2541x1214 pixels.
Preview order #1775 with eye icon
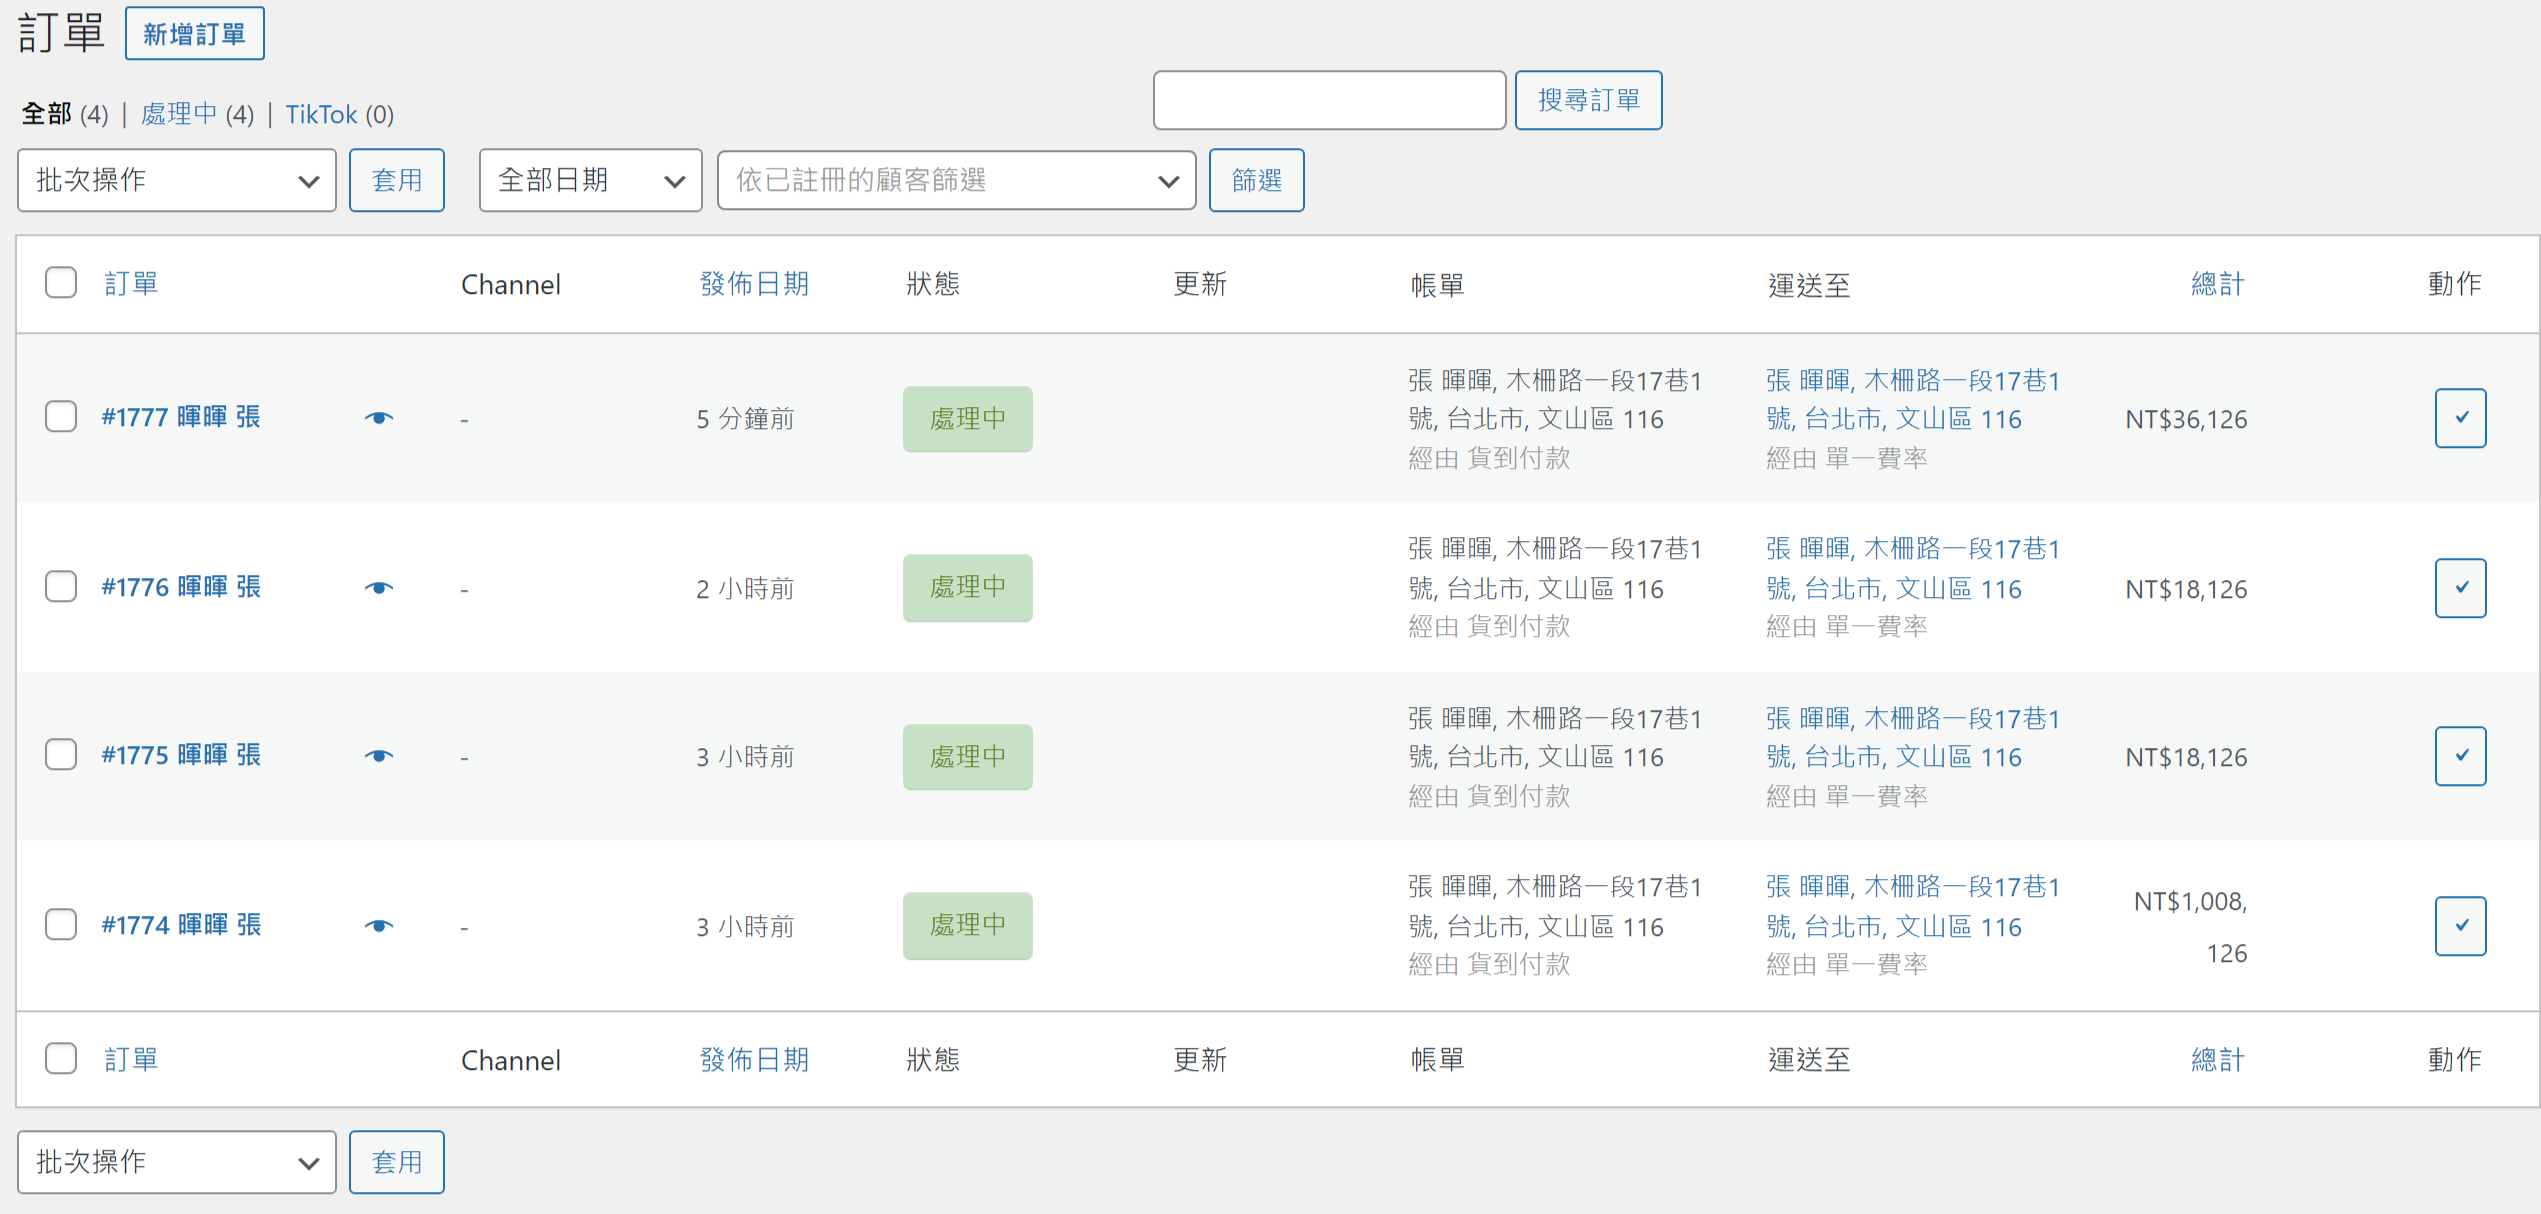click(378, 756)
